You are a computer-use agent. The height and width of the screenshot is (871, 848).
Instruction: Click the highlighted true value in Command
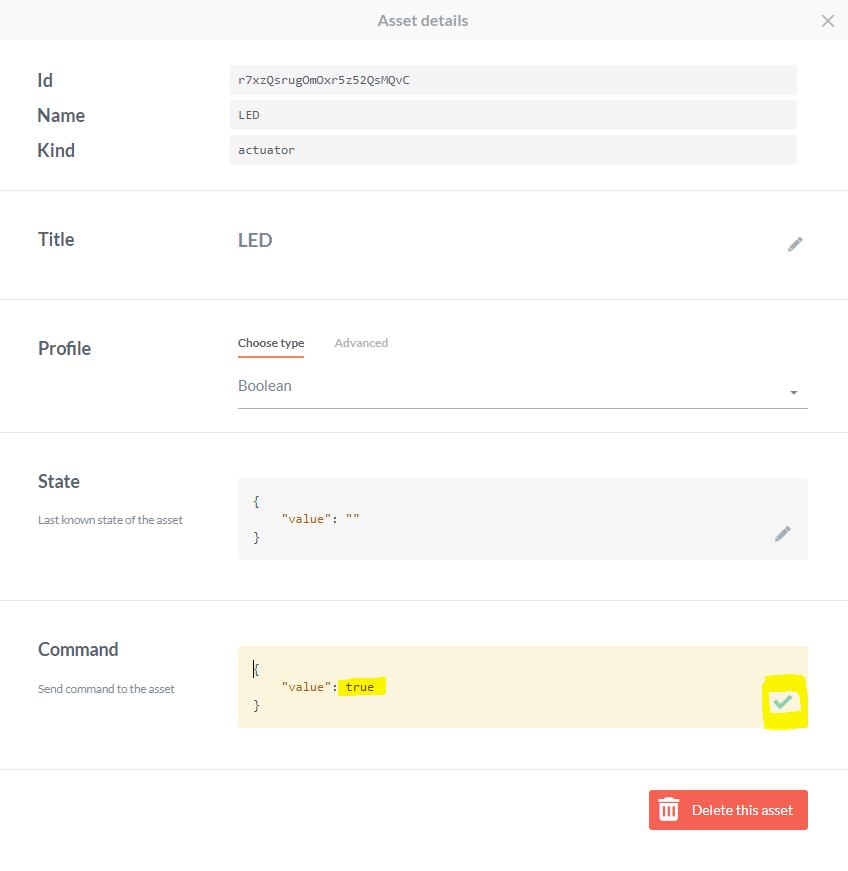click(360, 687)
